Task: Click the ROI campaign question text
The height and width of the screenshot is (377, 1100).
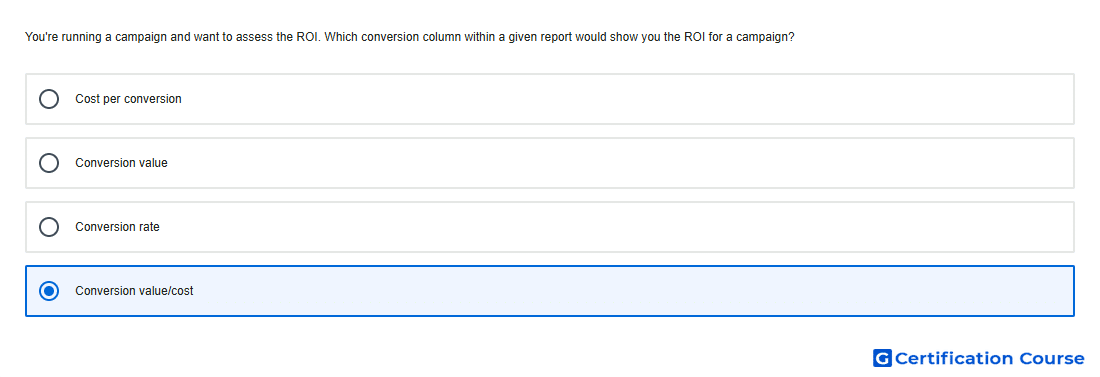Action: click(410, 37)
